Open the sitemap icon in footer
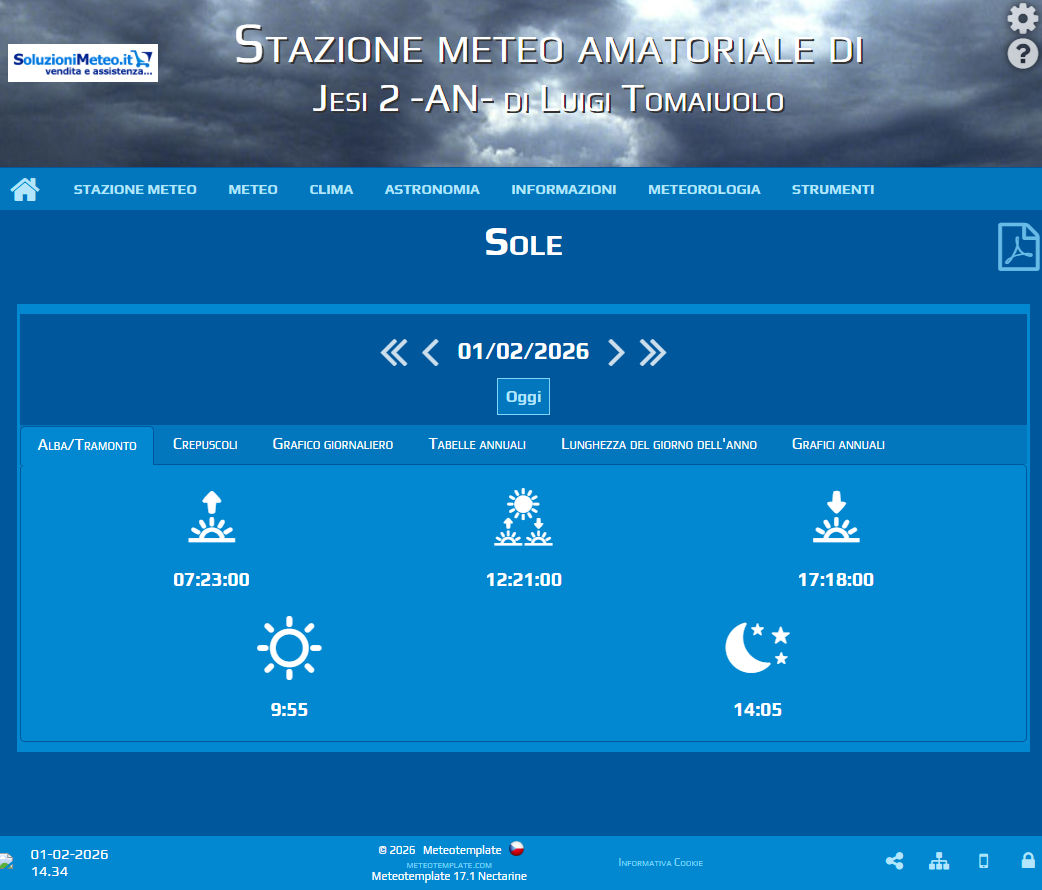Image resolution: width=1042 pixels, height=890 pixels. (939, 861)
